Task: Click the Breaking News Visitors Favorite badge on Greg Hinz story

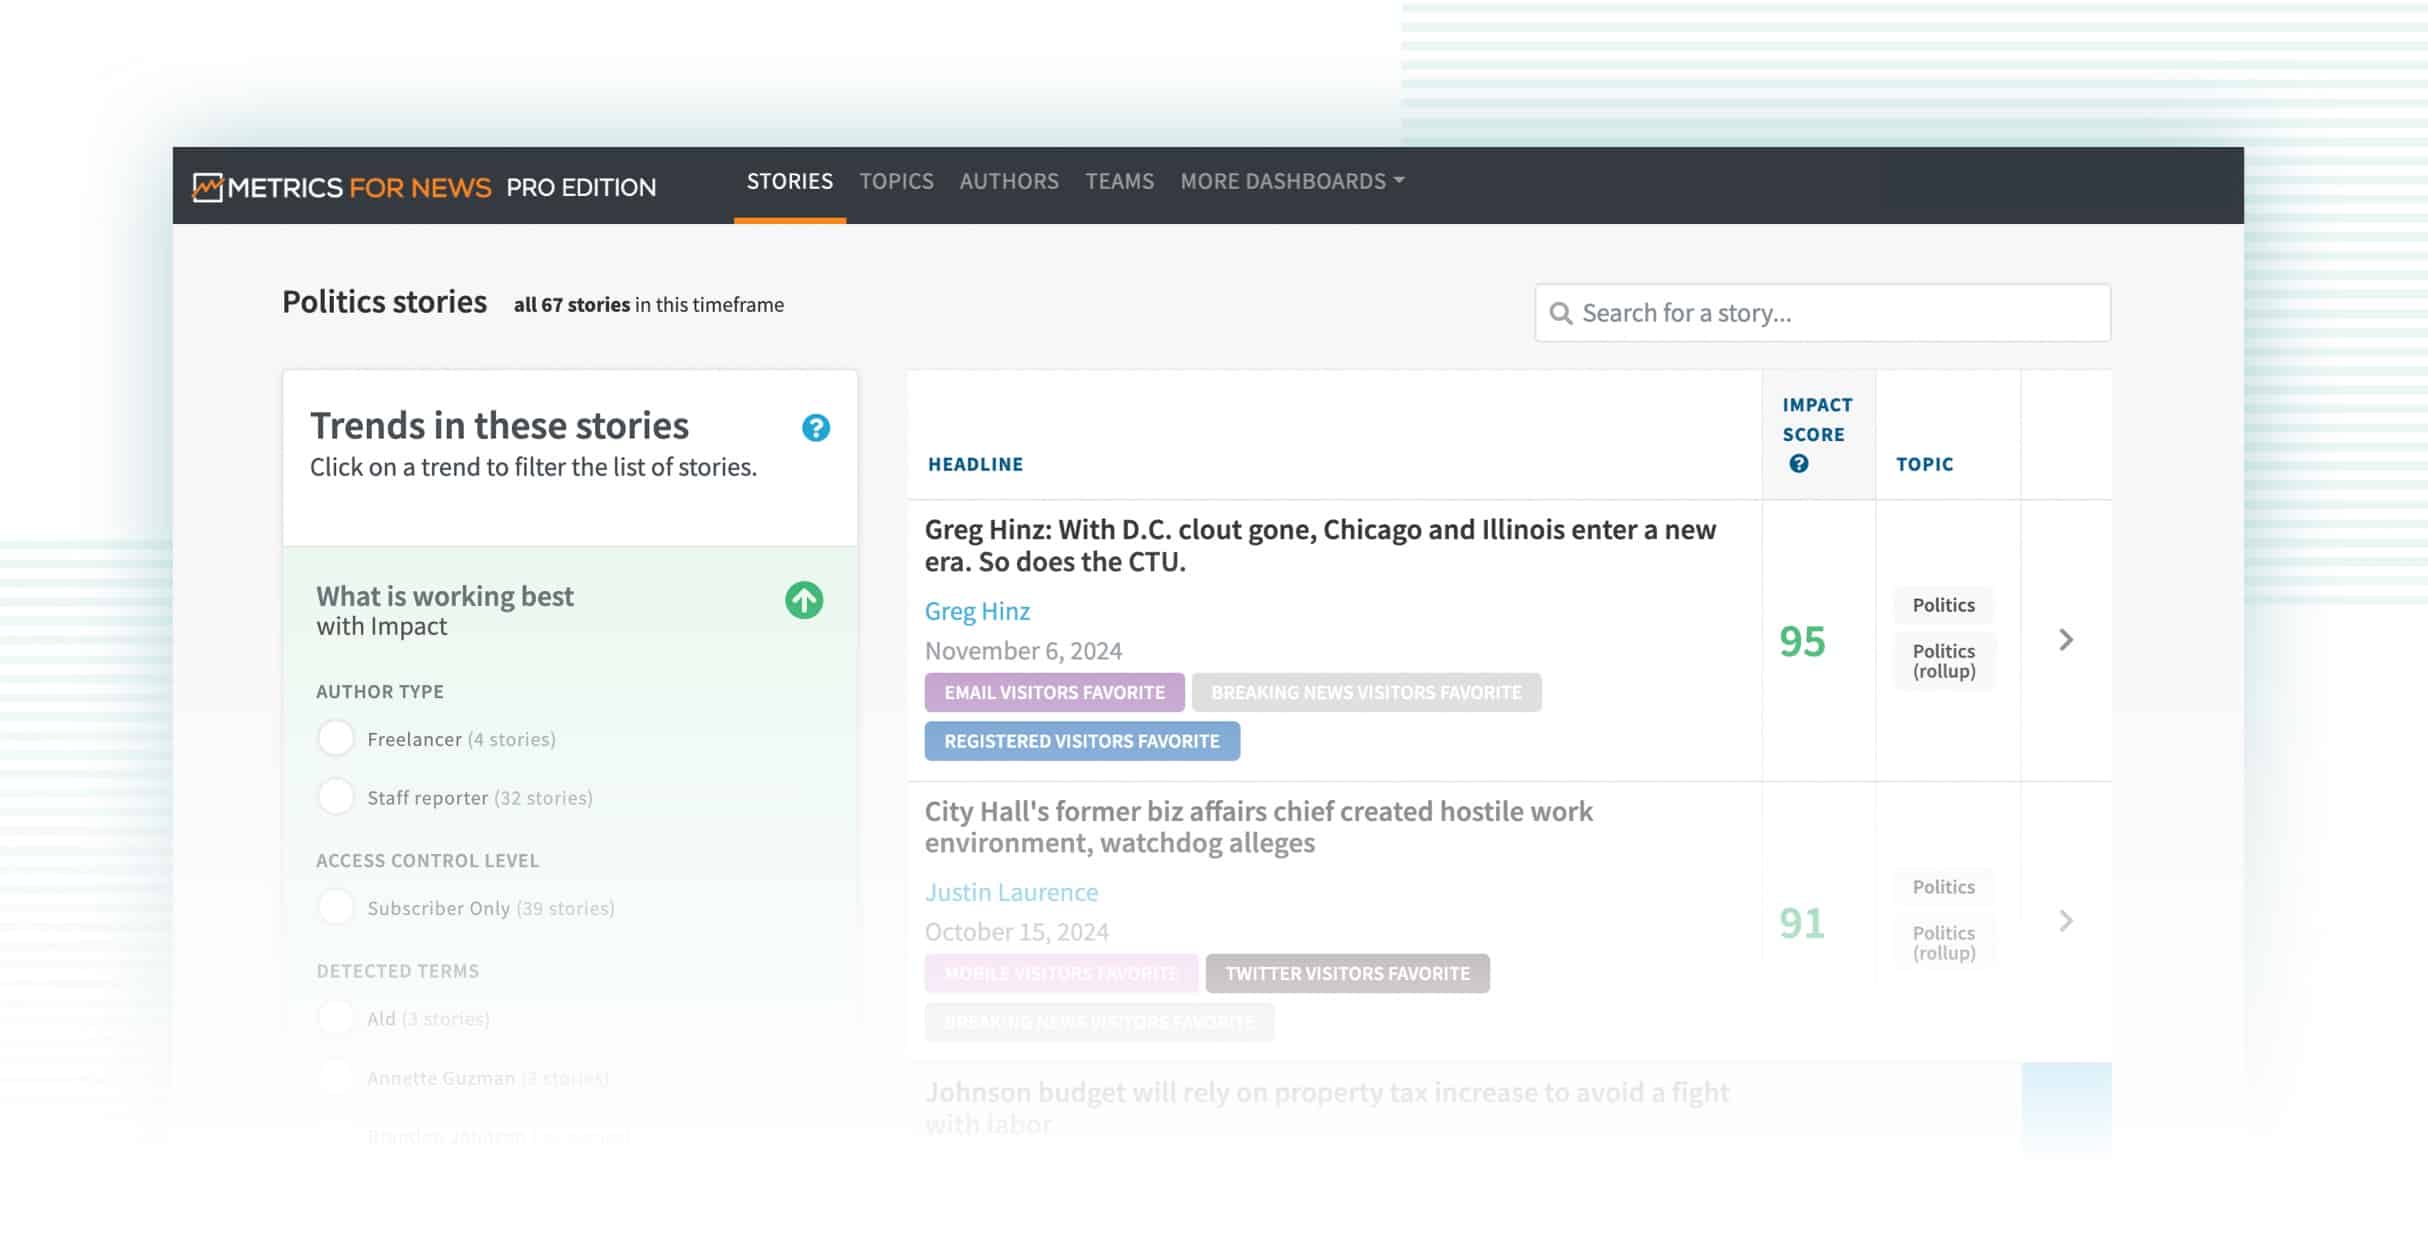Action: 1366,692
